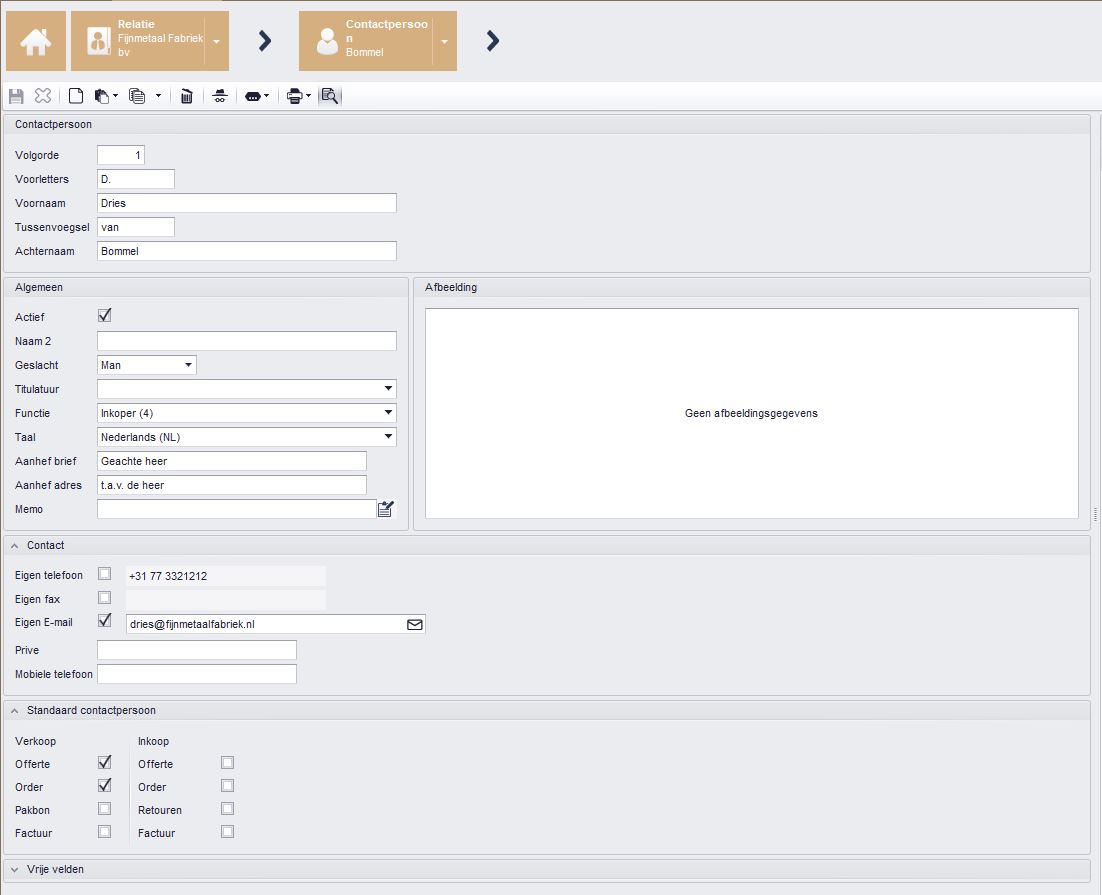Open the Functie dropdown showing Inkoper
1102x895 pixels.
(247, 413)
